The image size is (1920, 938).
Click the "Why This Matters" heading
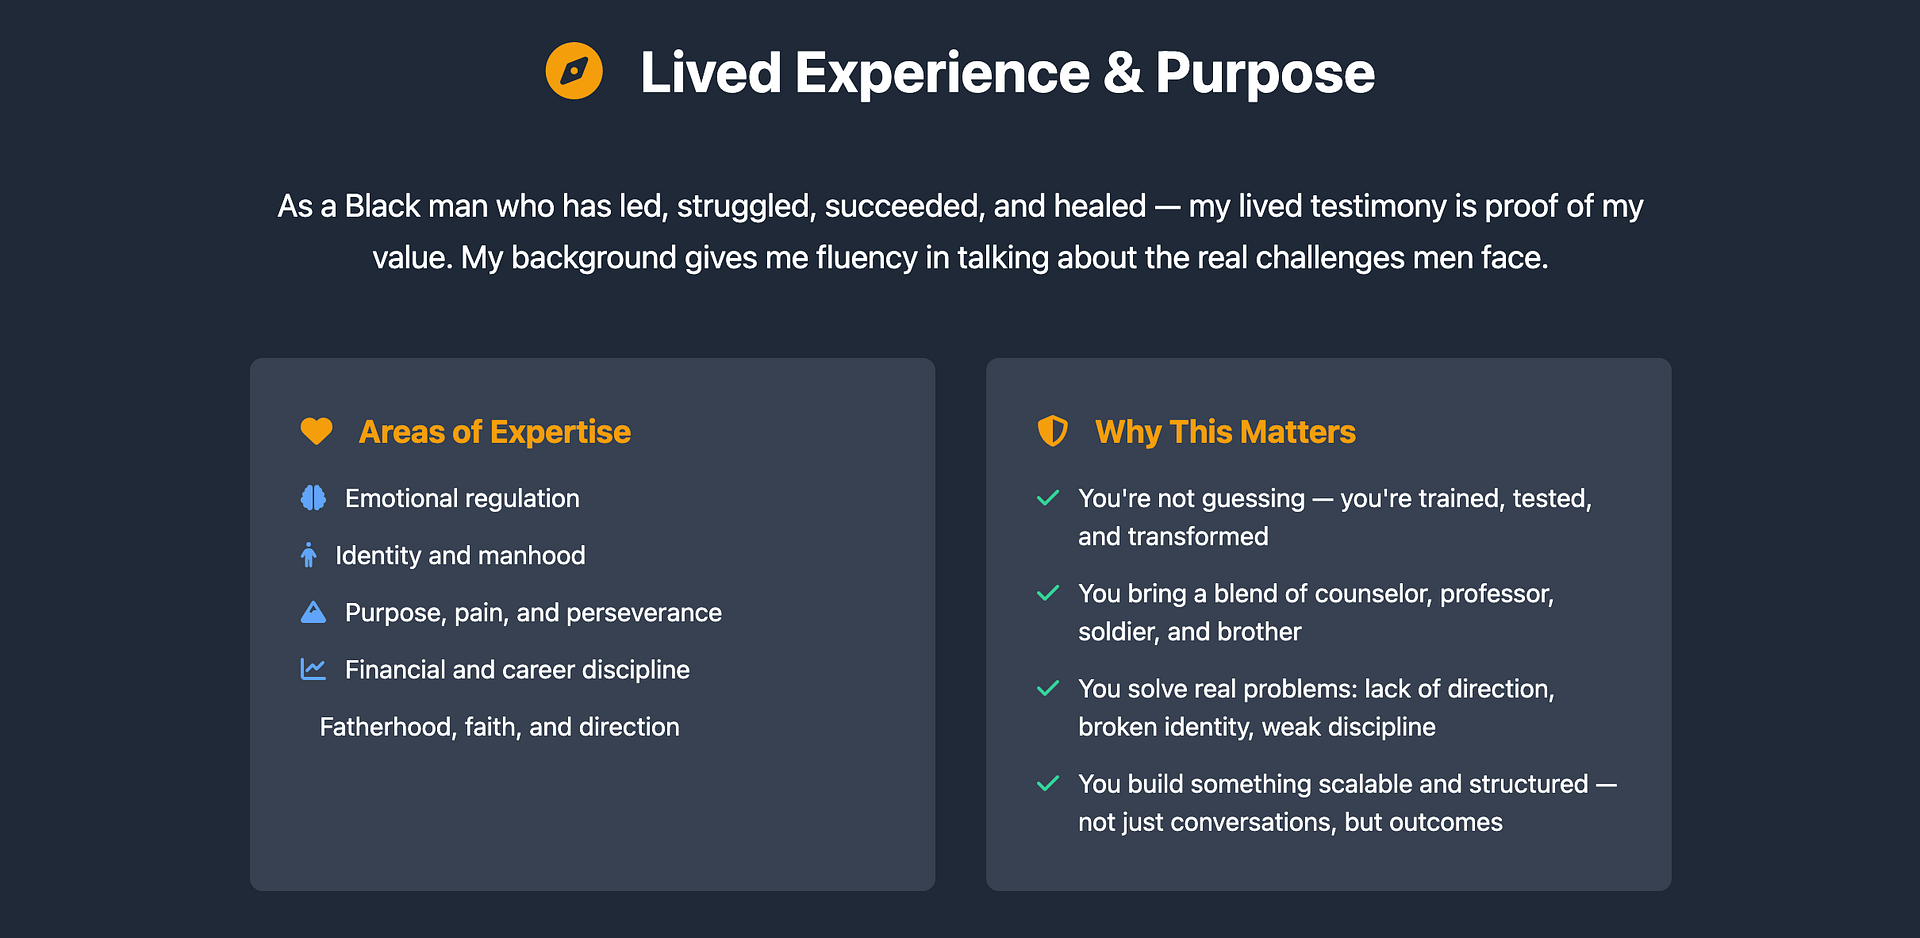pyautogui.click(x=1225, y=432)
